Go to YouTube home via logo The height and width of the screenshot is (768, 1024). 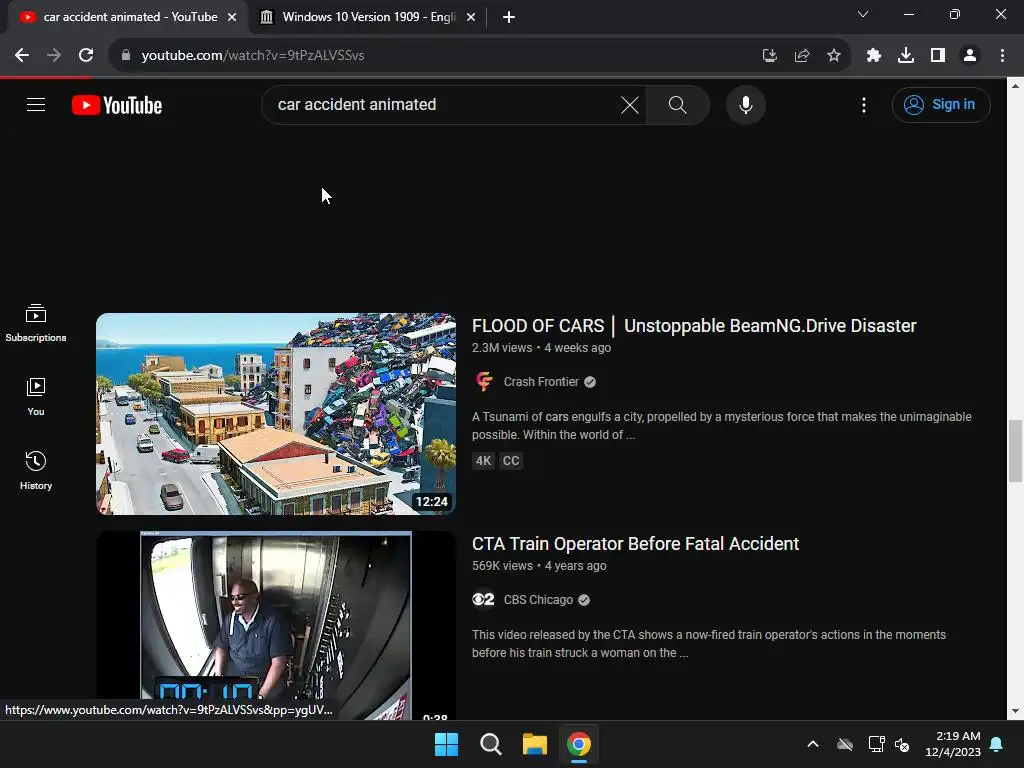click(x=117, y=105)
